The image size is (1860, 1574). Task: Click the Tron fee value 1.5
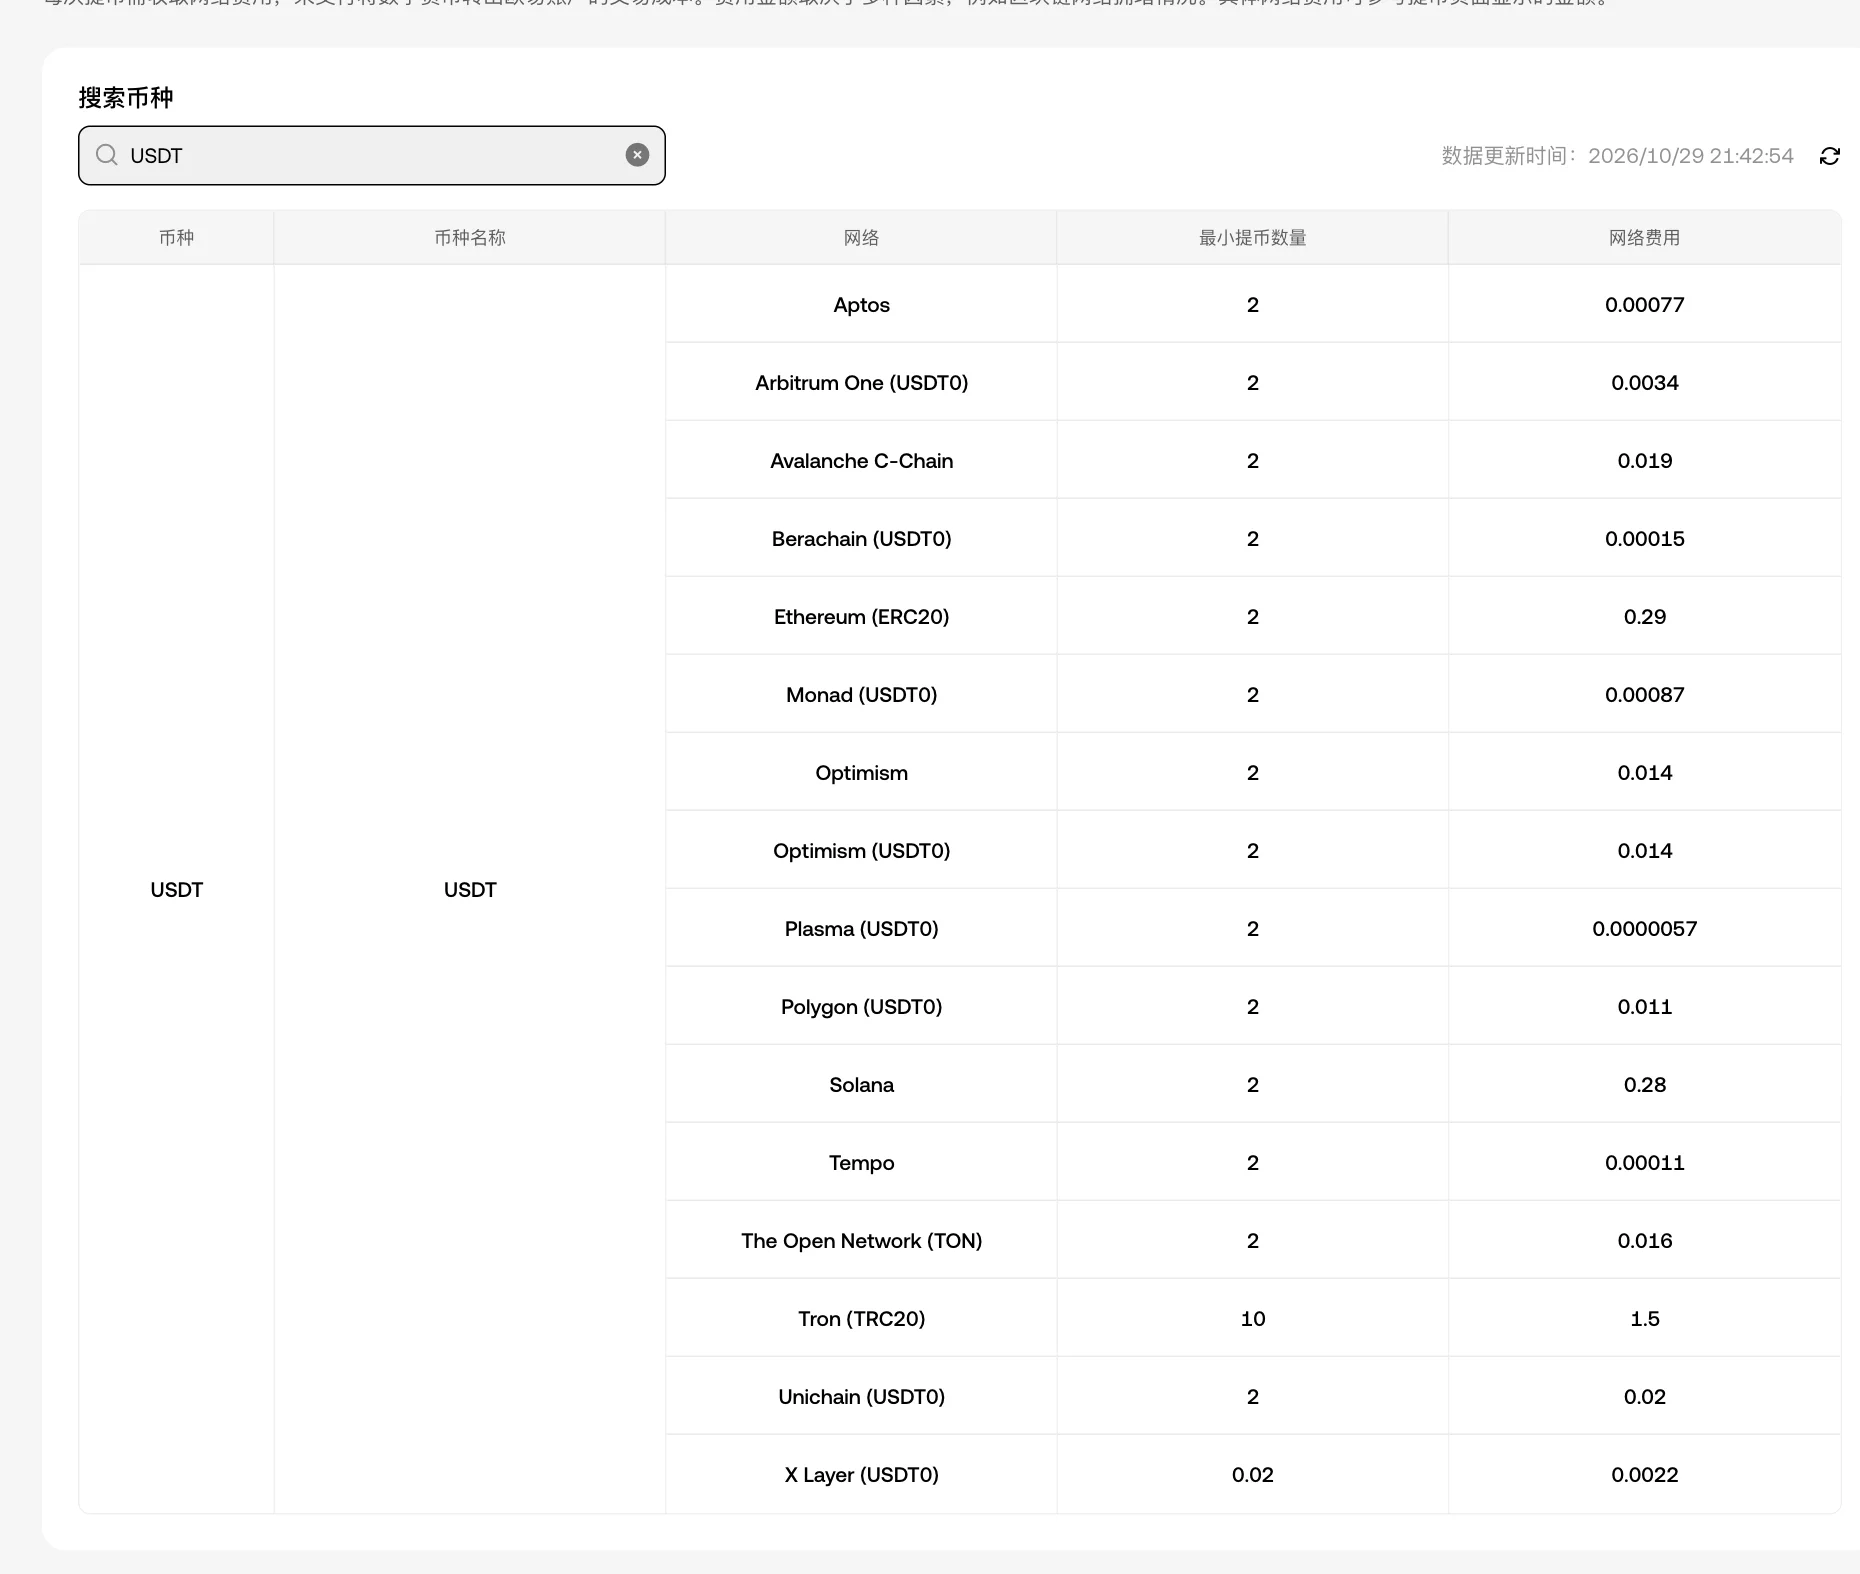(x=1644, y=1319)
